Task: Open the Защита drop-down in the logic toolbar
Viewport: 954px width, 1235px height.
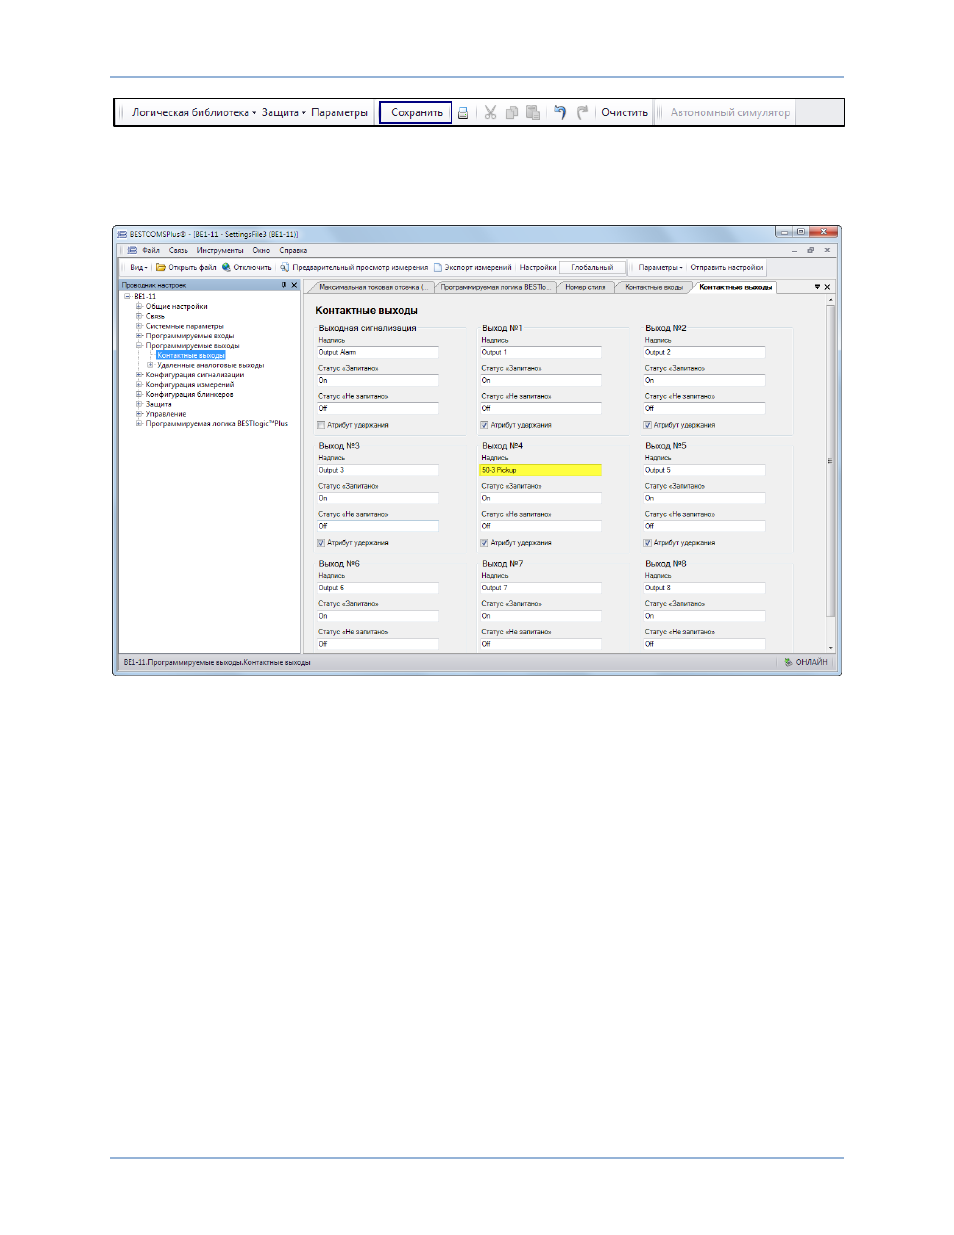Action: (283, 113)
